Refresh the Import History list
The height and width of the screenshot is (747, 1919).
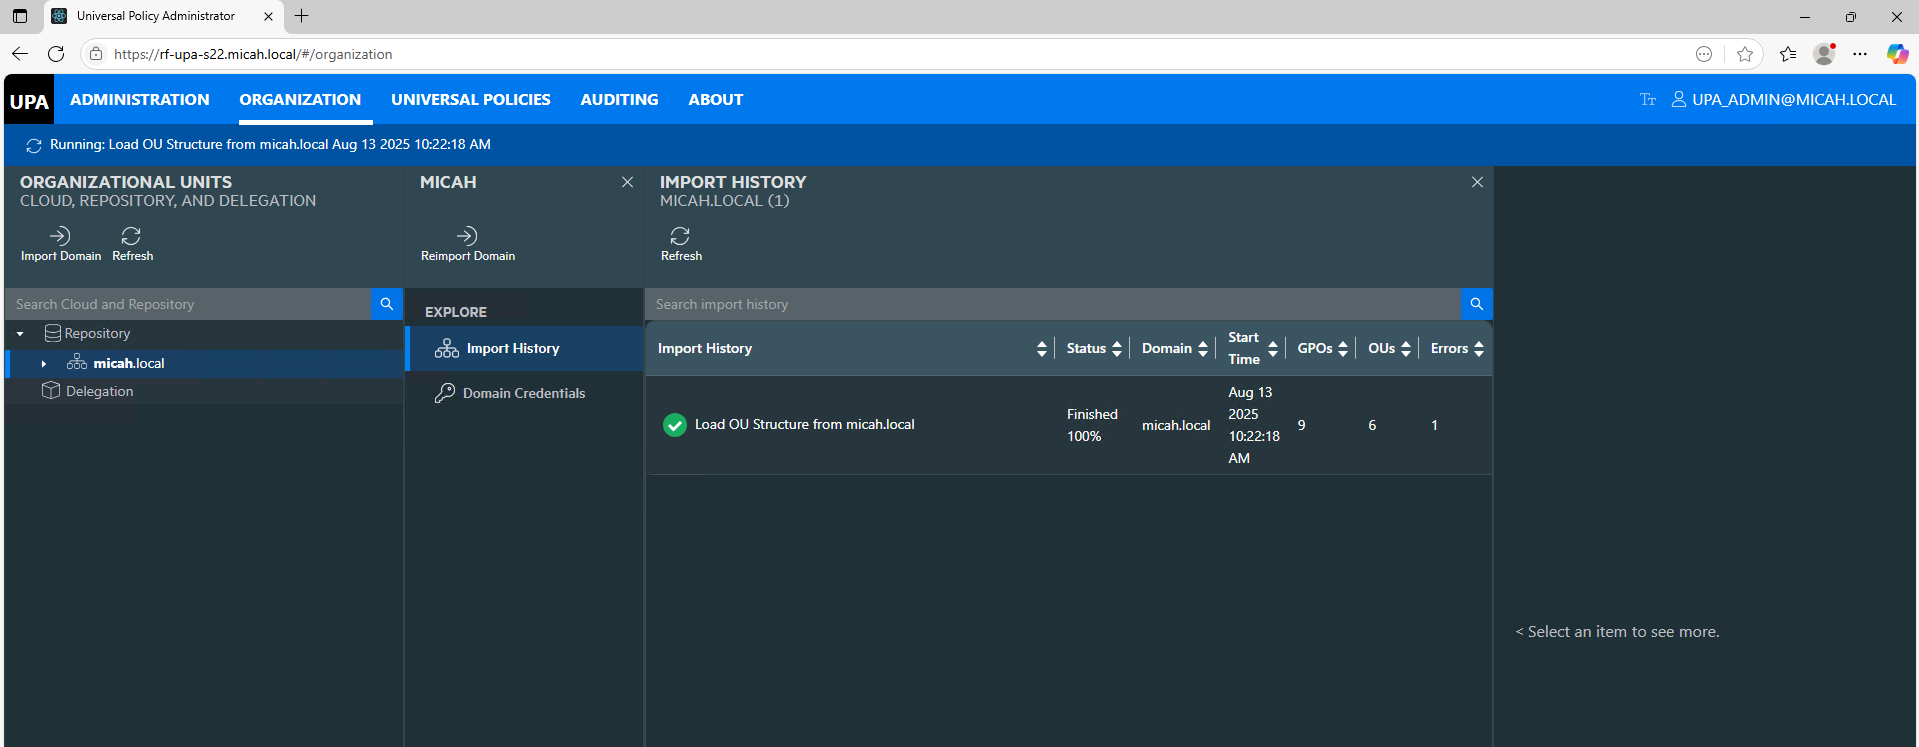[680, 237]
